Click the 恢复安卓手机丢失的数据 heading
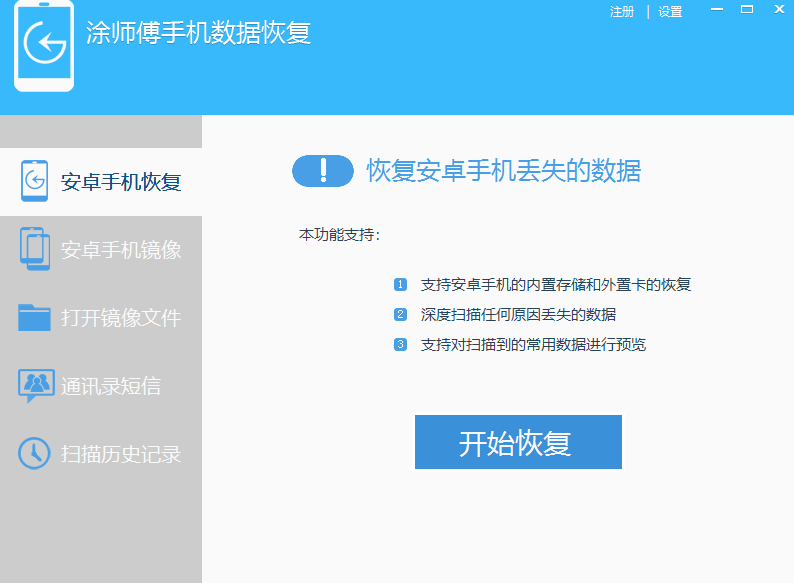This screenshot has width=794, height=583. (x=503, y=171)
